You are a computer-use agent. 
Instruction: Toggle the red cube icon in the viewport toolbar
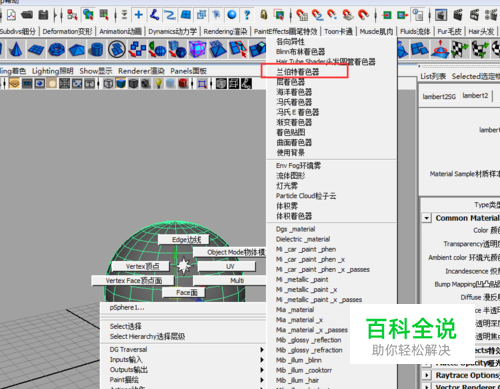pyautogui.click(x=182, y=83)
